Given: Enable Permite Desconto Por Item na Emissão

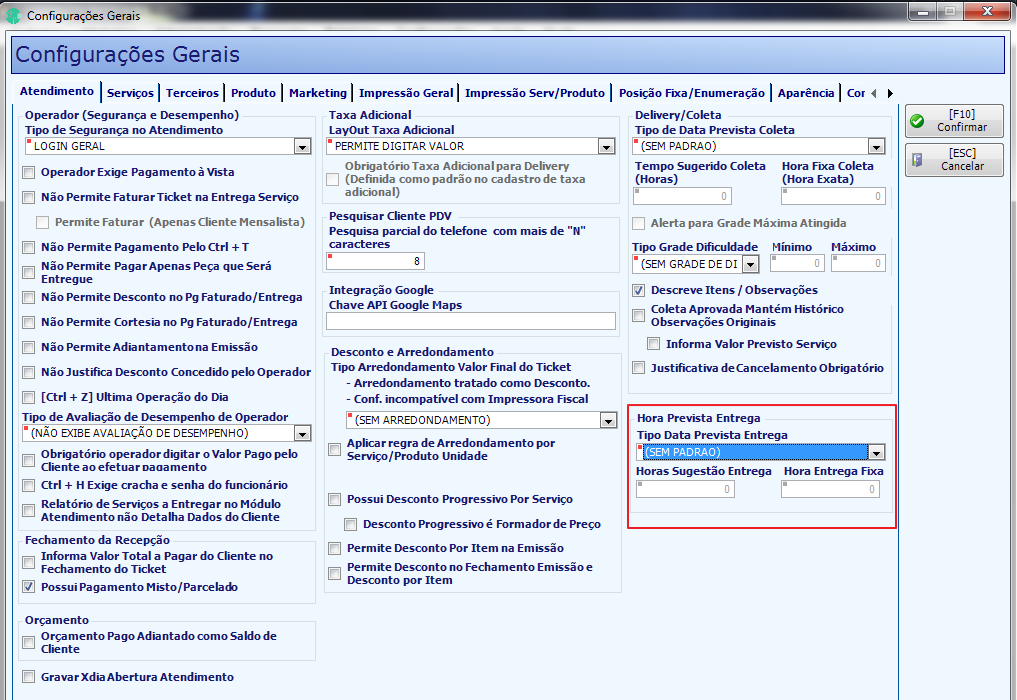Looking at the screenshot, I should pos(335,549).
